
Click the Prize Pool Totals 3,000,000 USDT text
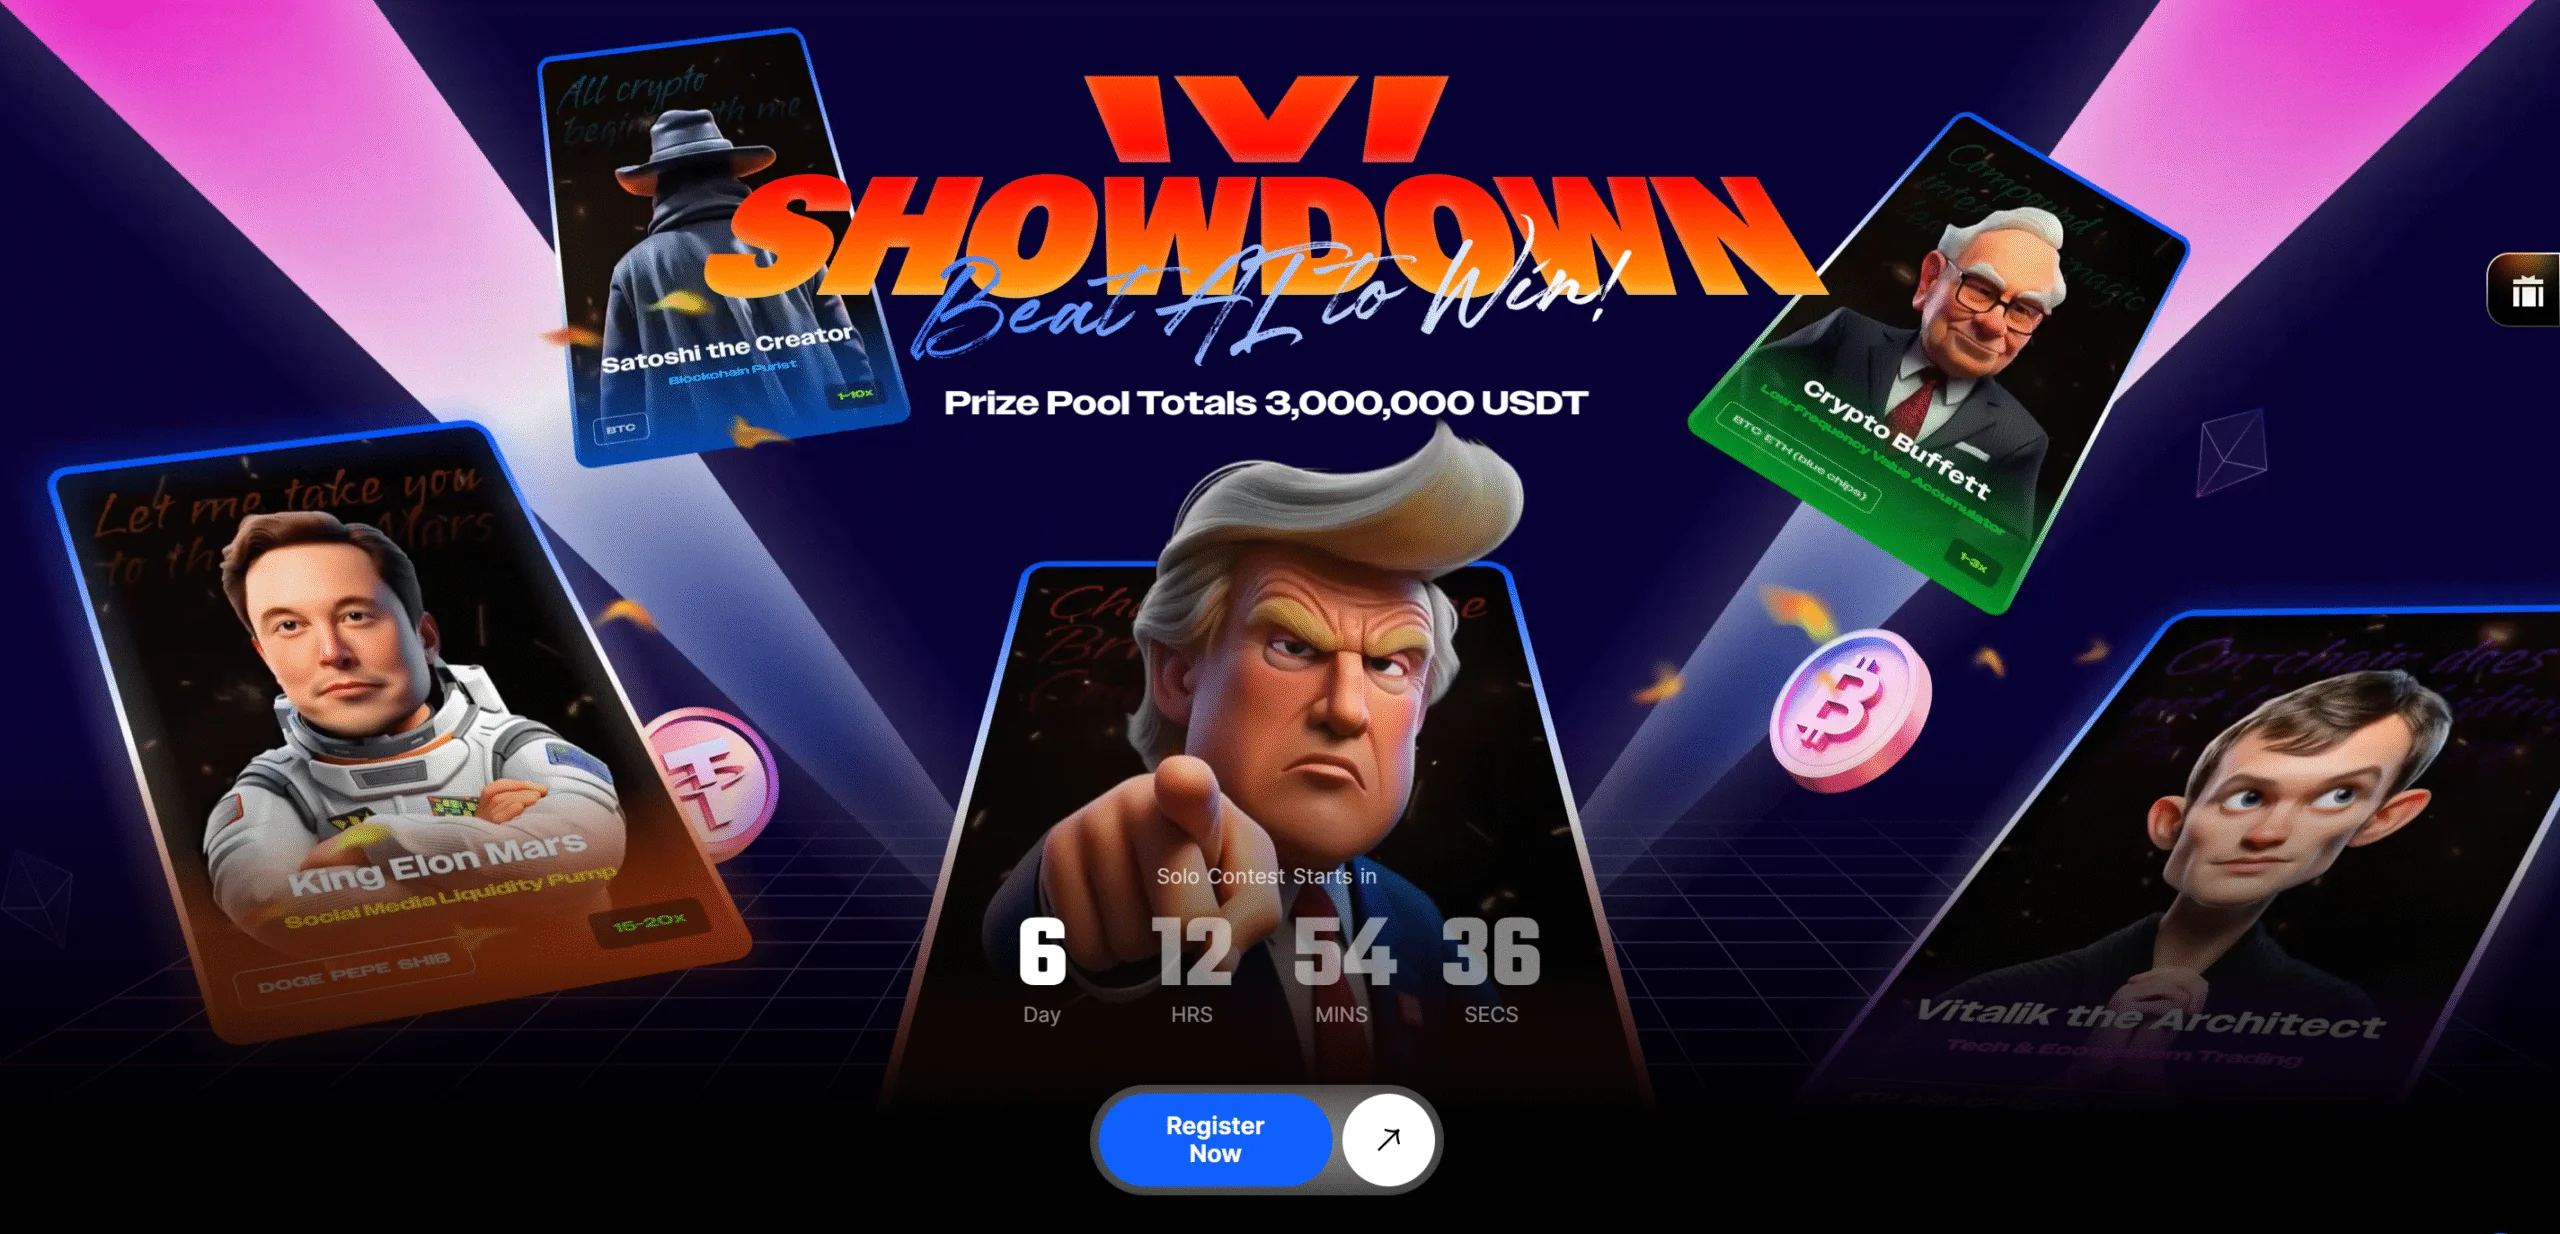(x=1266, y=403)
